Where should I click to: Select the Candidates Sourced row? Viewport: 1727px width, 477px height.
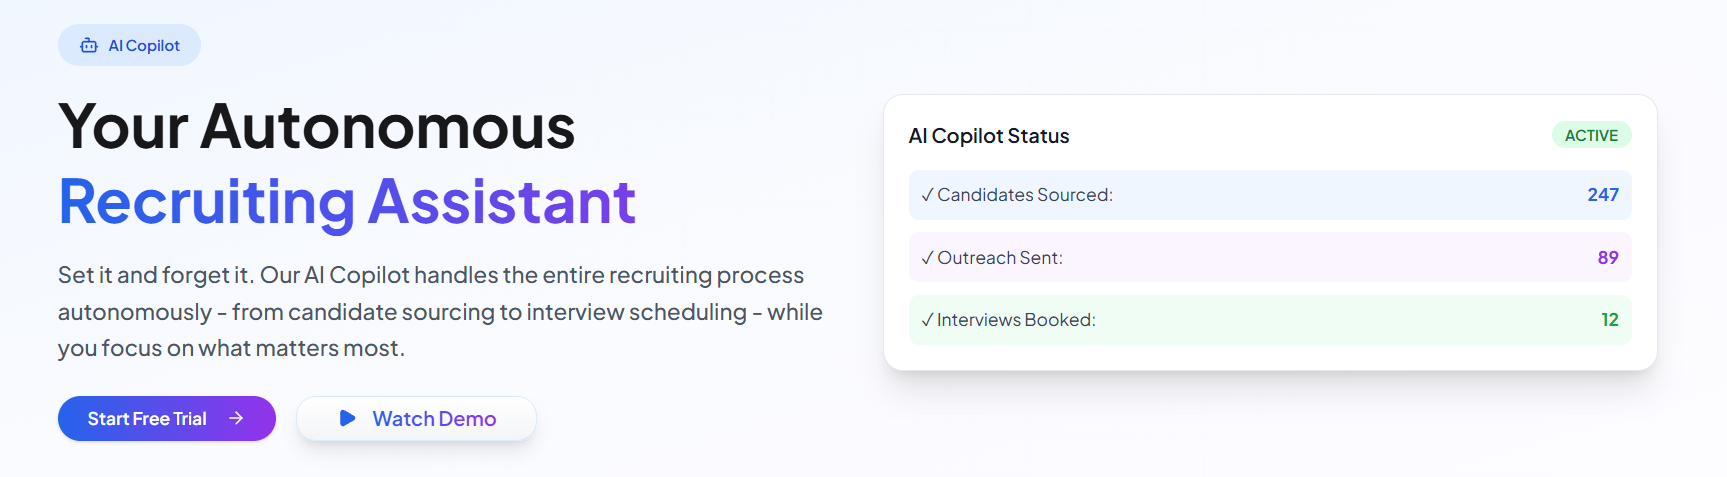1270,195
